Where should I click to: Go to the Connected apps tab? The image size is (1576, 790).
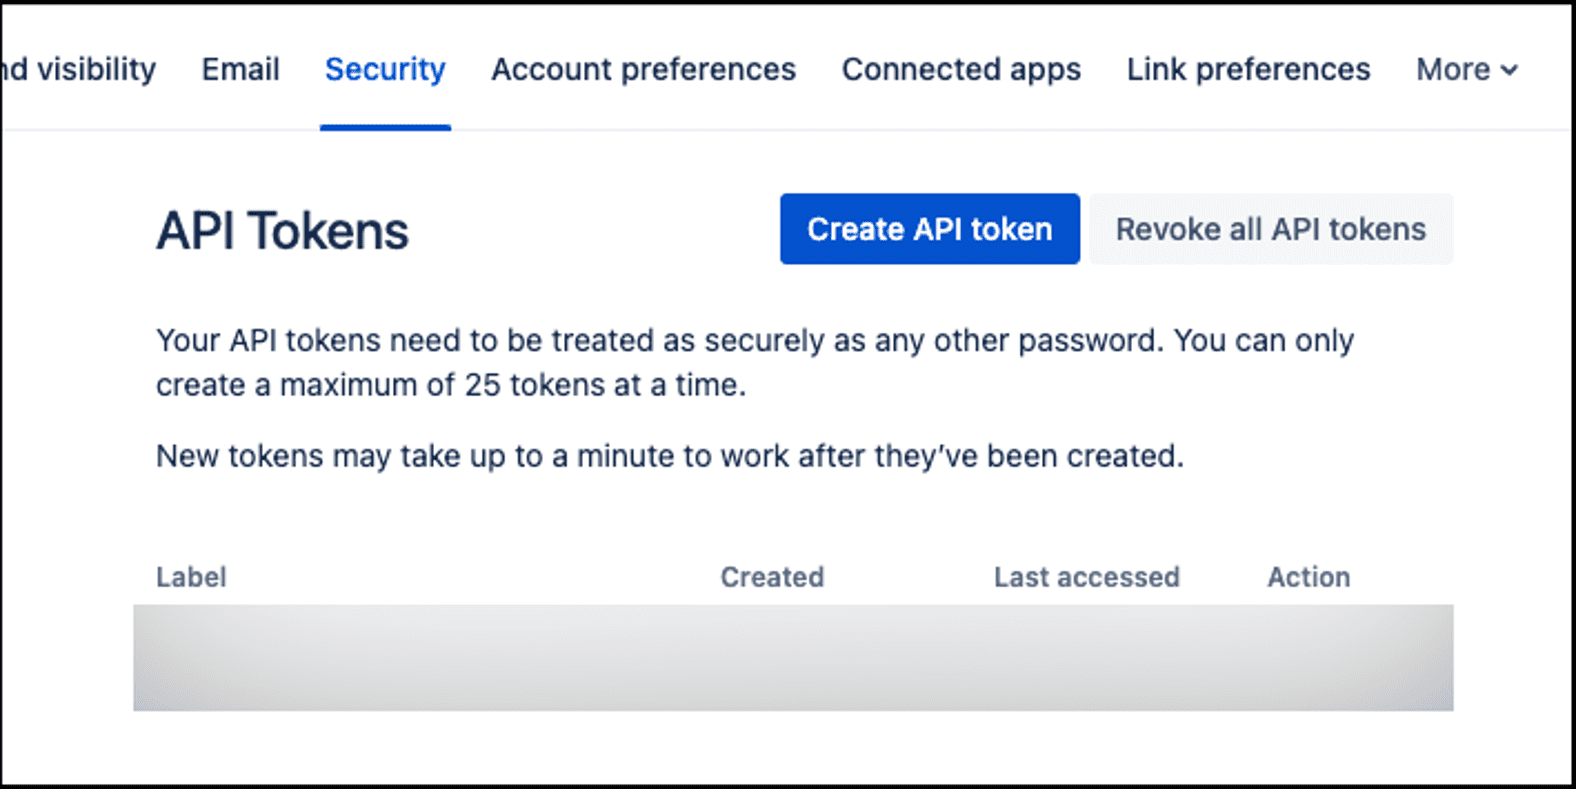point(961,69)
